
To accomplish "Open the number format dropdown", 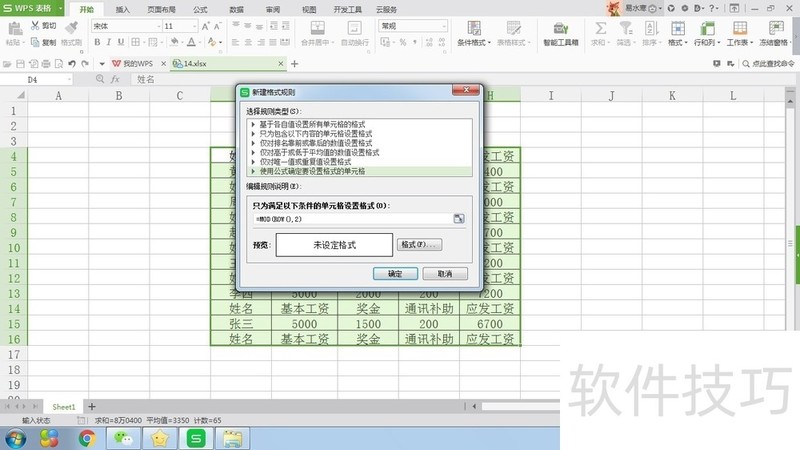I will pos(443,26).
